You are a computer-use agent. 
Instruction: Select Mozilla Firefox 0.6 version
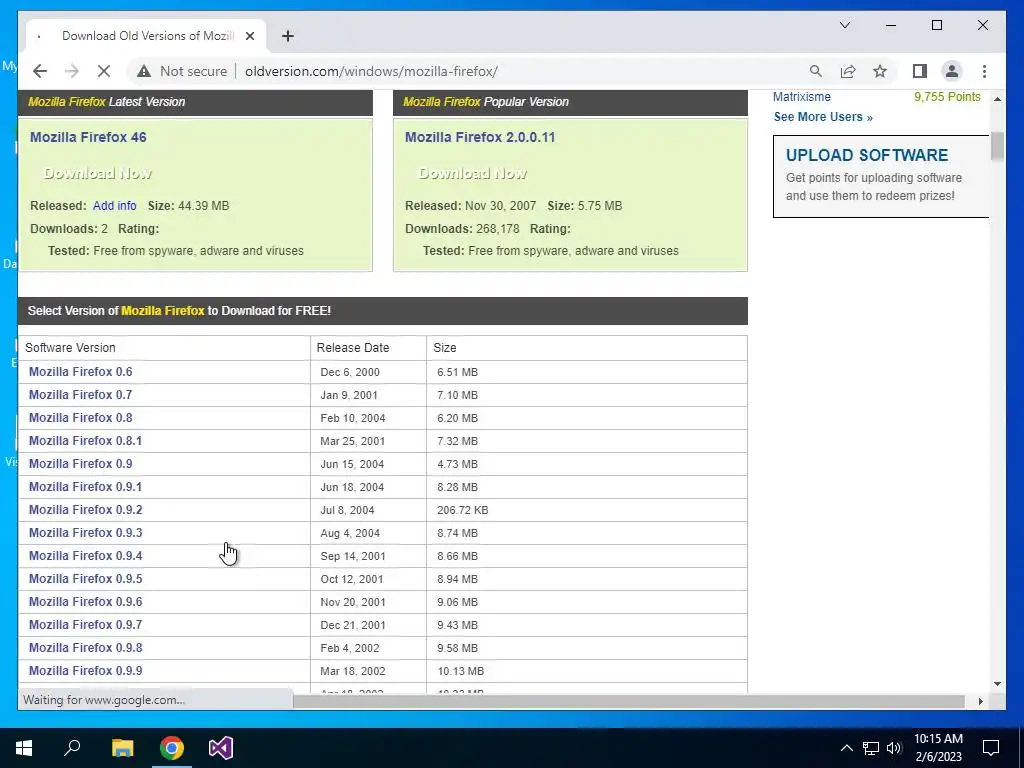point(80,372)
